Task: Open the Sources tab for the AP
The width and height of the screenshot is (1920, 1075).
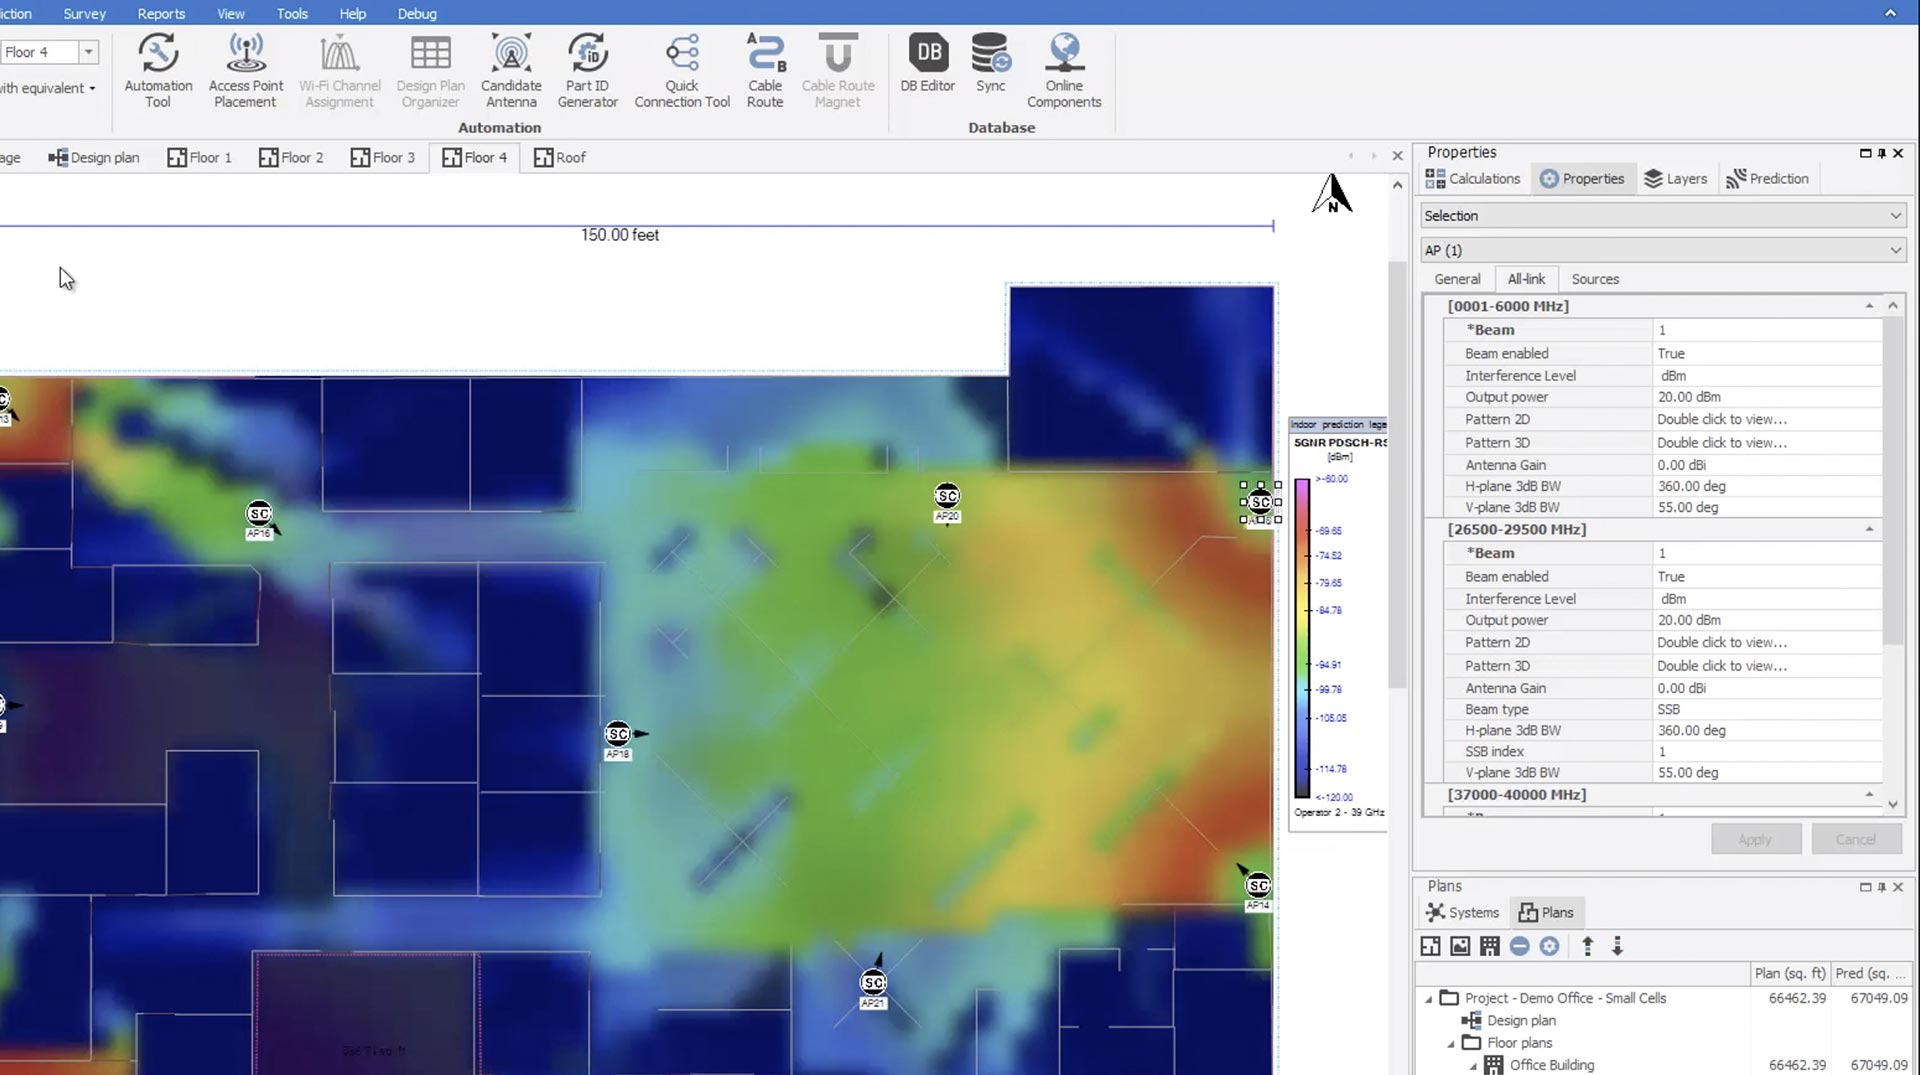Action: (x=1595, y=279)
